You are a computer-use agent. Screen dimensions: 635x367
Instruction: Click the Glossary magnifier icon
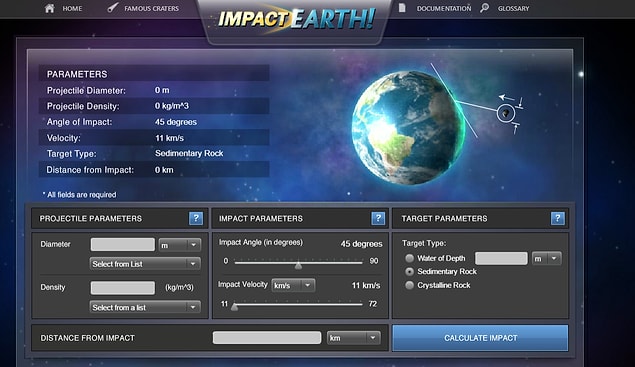484,8
